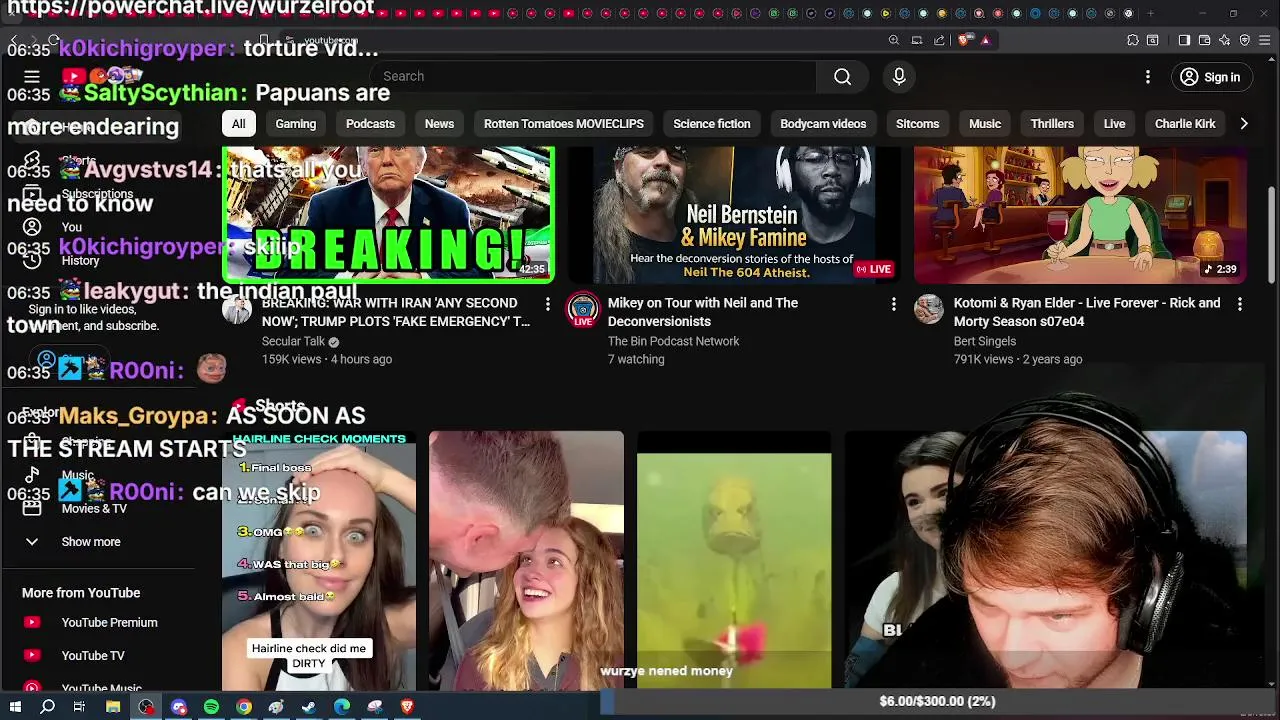
Task: Open video title 'BREAKING: WAR WITH IRAN'
Action: pos(396,312)
